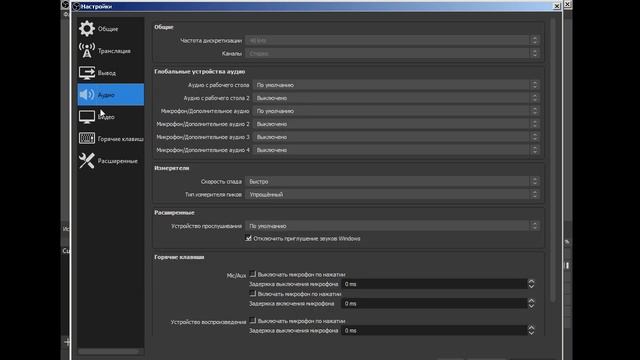Click Mic/Aux Задержка включения микрофона field

point(434,304)
